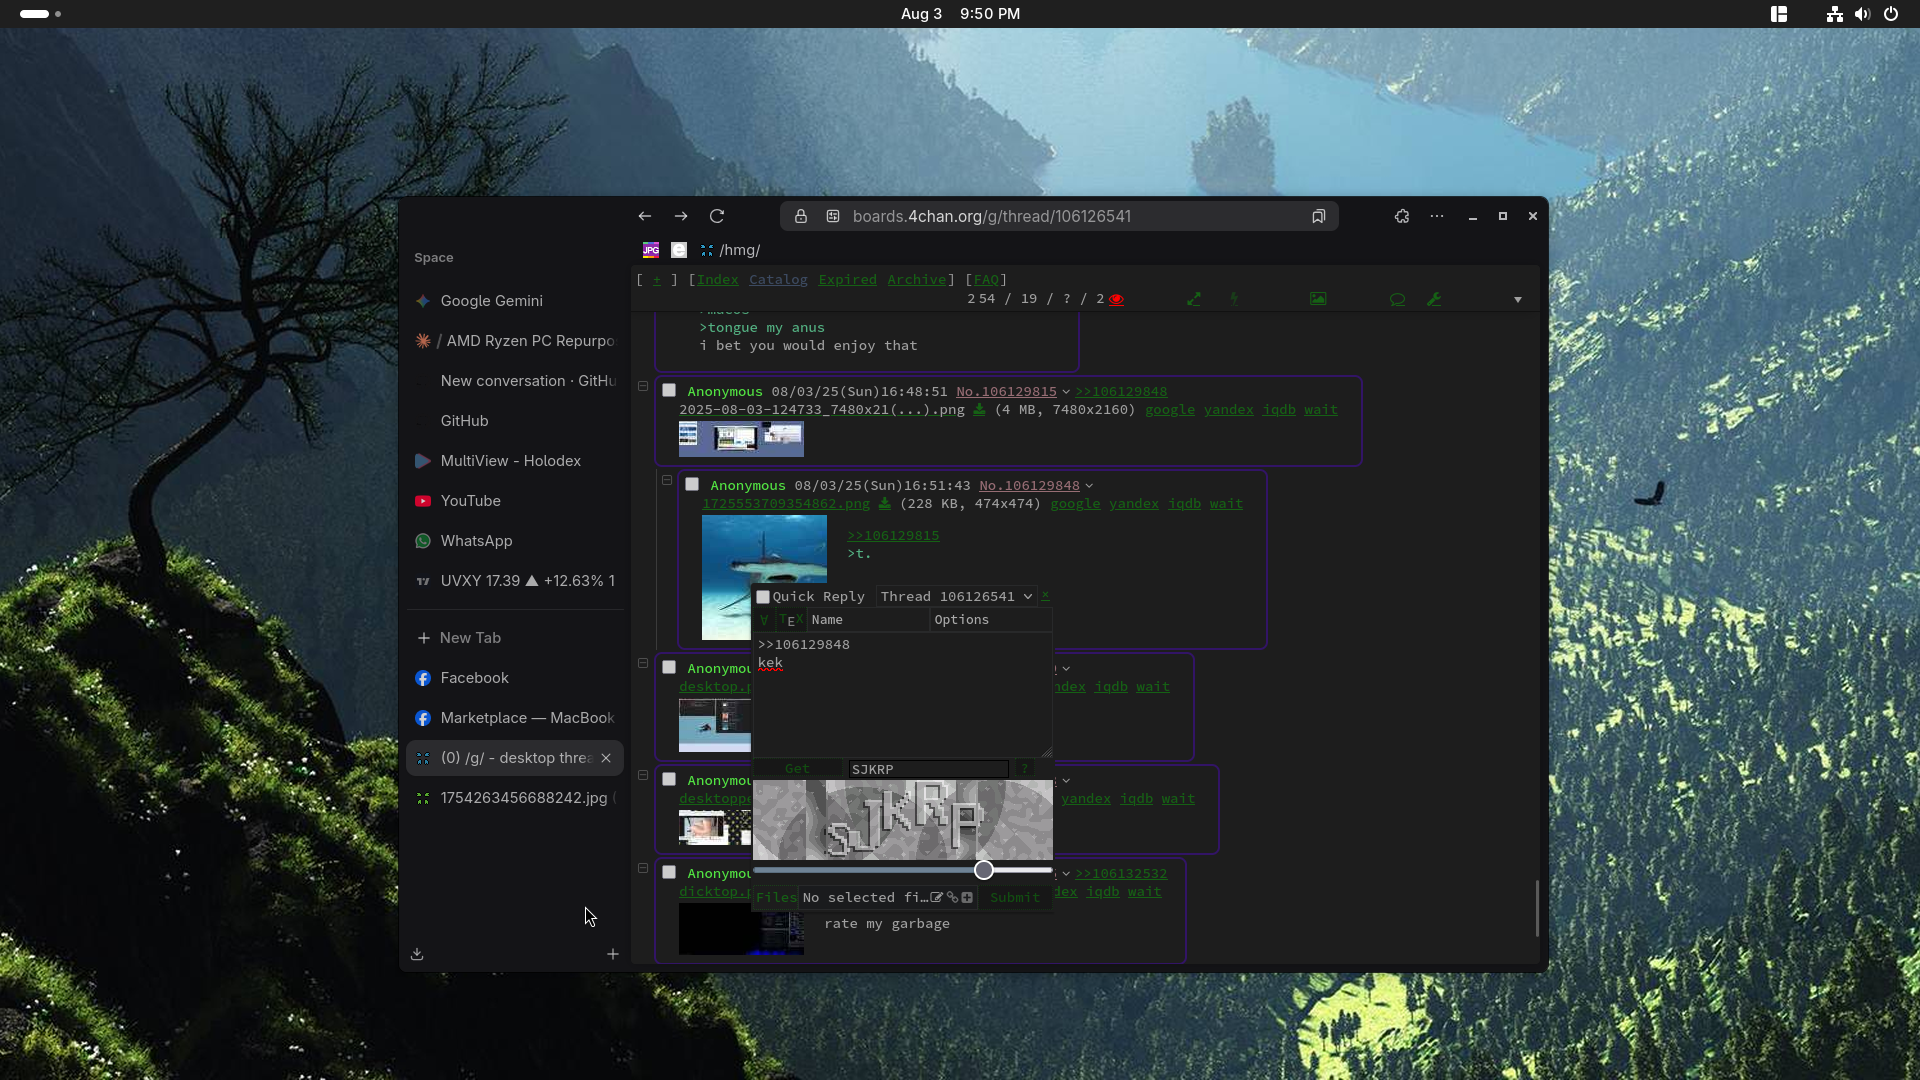The image size is (1920, 1080).
Task: Open the site lock security info
Action: 801,216
